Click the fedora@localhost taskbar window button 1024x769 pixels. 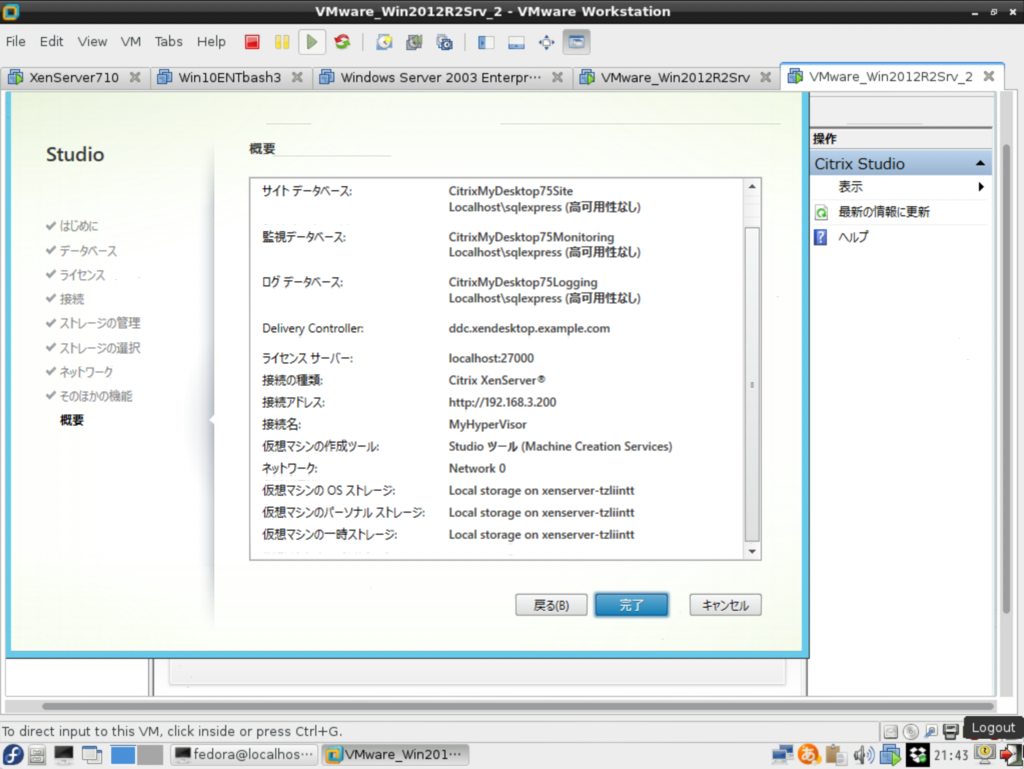point(245,755)
